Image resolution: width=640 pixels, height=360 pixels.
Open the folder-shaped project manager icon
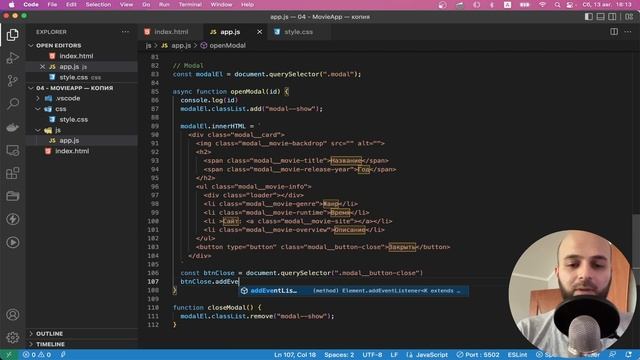coord(13,196)
